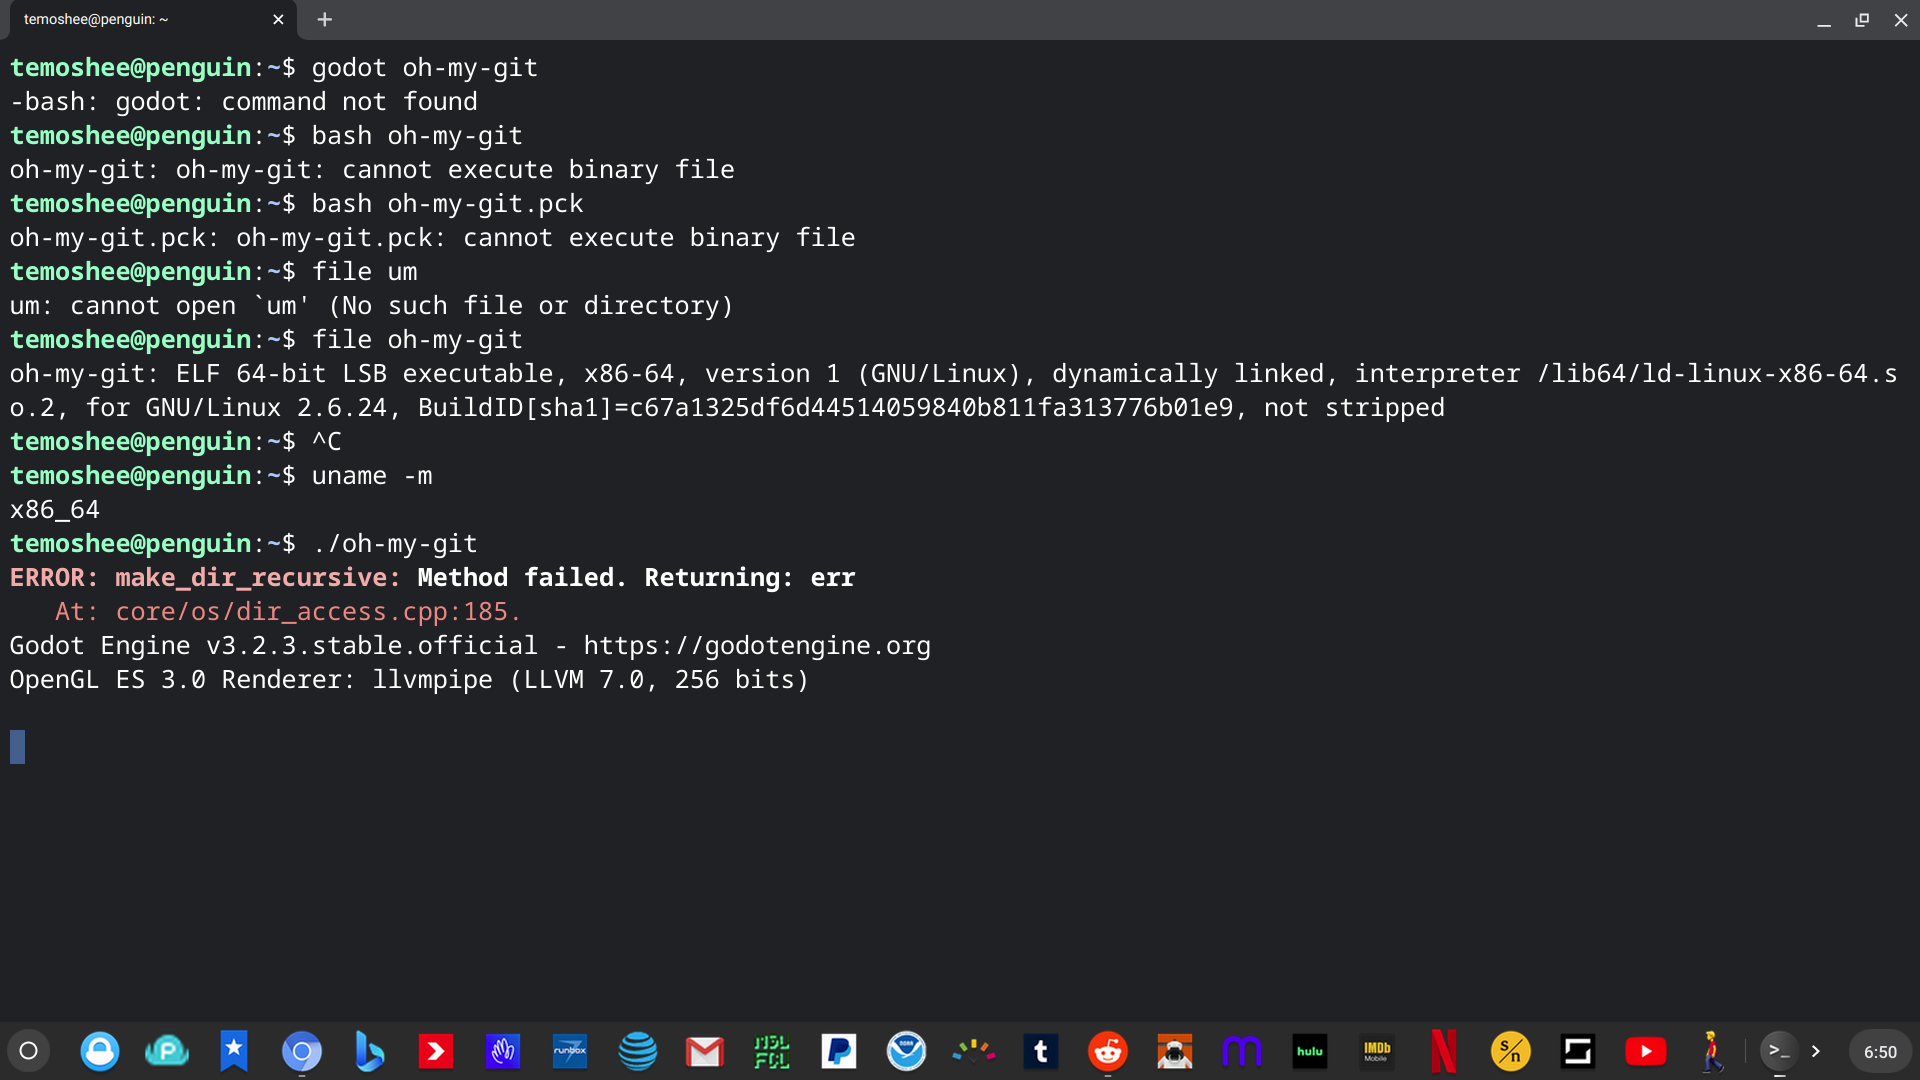Click 'core/os/dir_access.cpp:185.' error location text

[318, 612]
